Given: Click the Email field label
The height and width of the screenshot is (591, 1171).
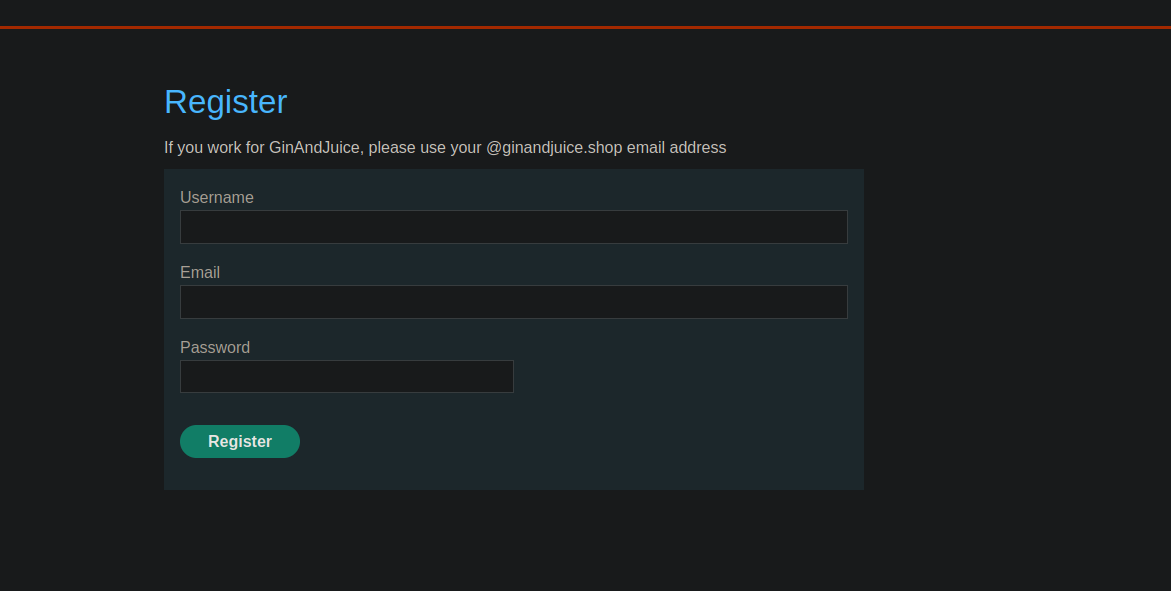Looking at the screenshot, I should 200,273.
